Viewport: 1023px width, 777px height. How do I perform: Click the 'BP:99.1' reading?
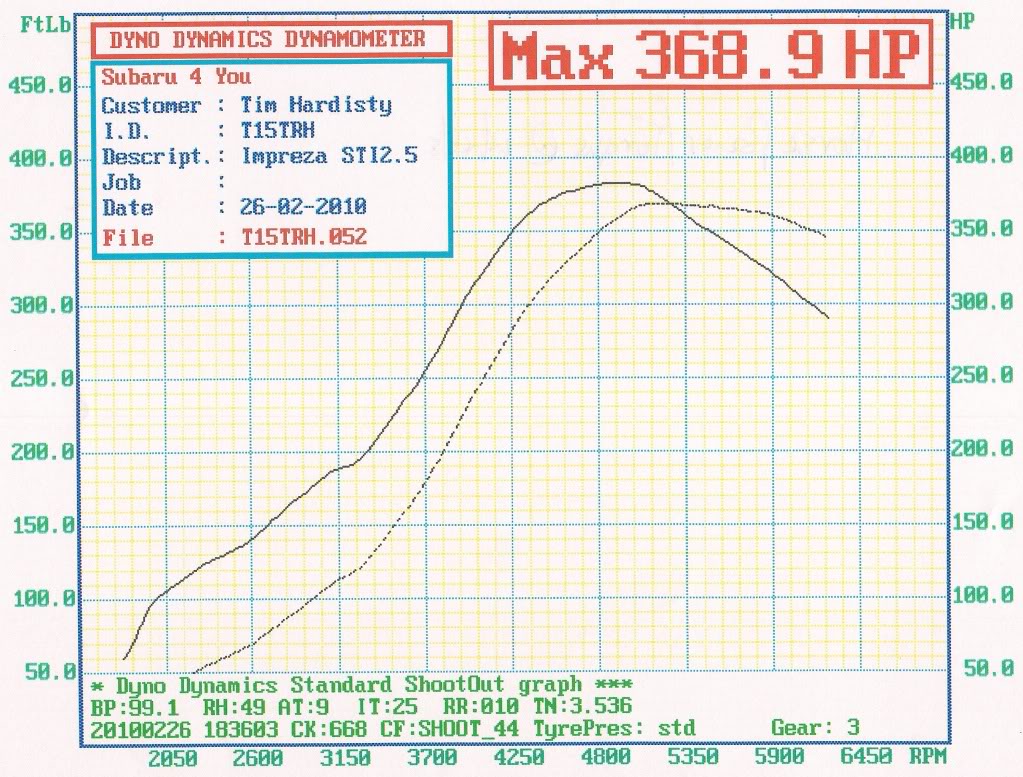(x=134, y=707)
